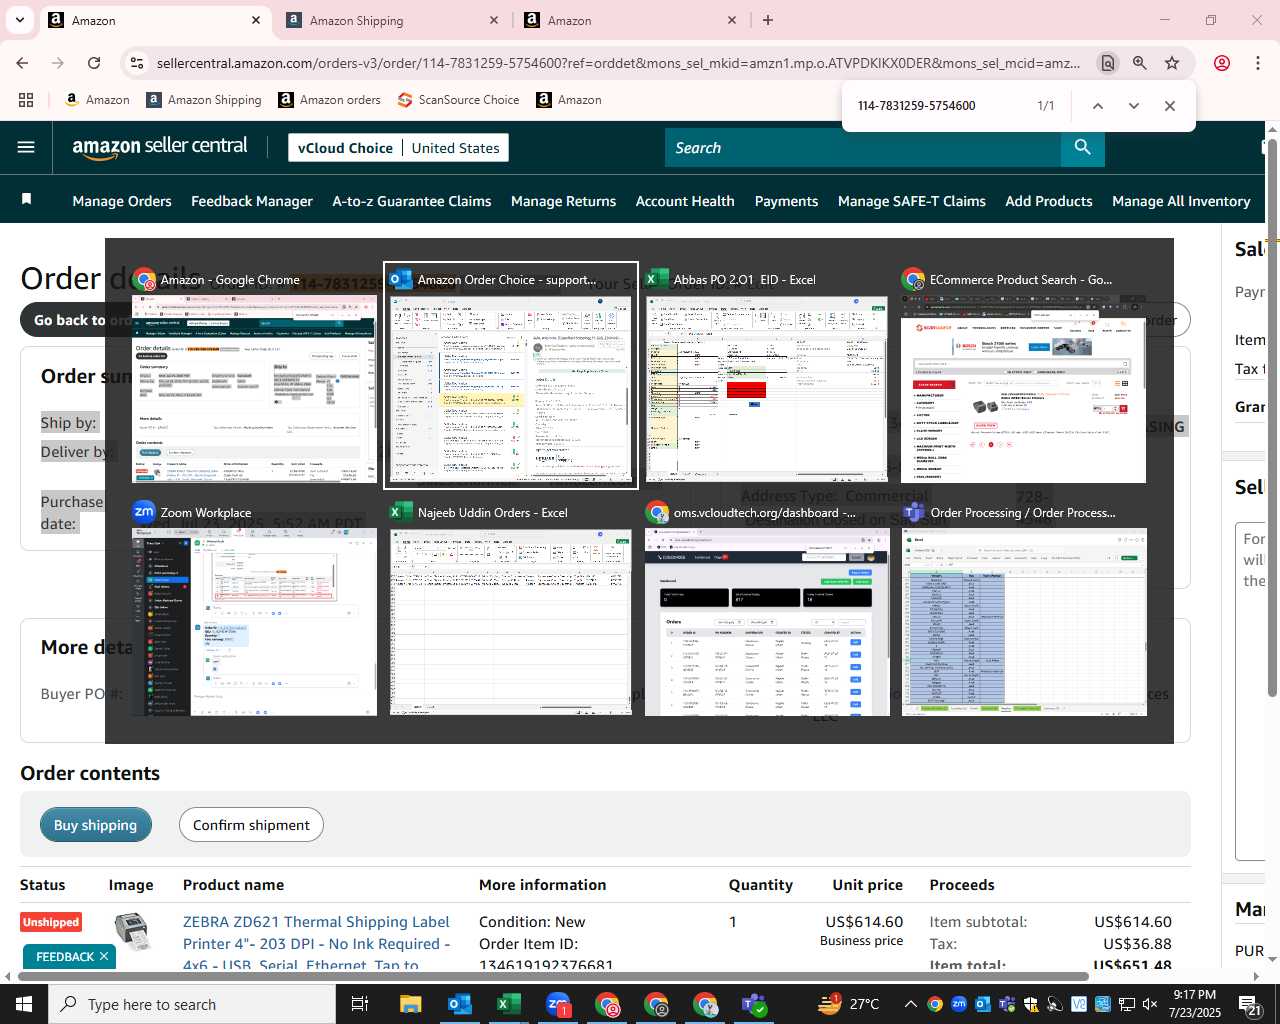1280x1024 pixels.
Task: Open Chrome profile avatar icon
Action: click(x=1221, y=63)
